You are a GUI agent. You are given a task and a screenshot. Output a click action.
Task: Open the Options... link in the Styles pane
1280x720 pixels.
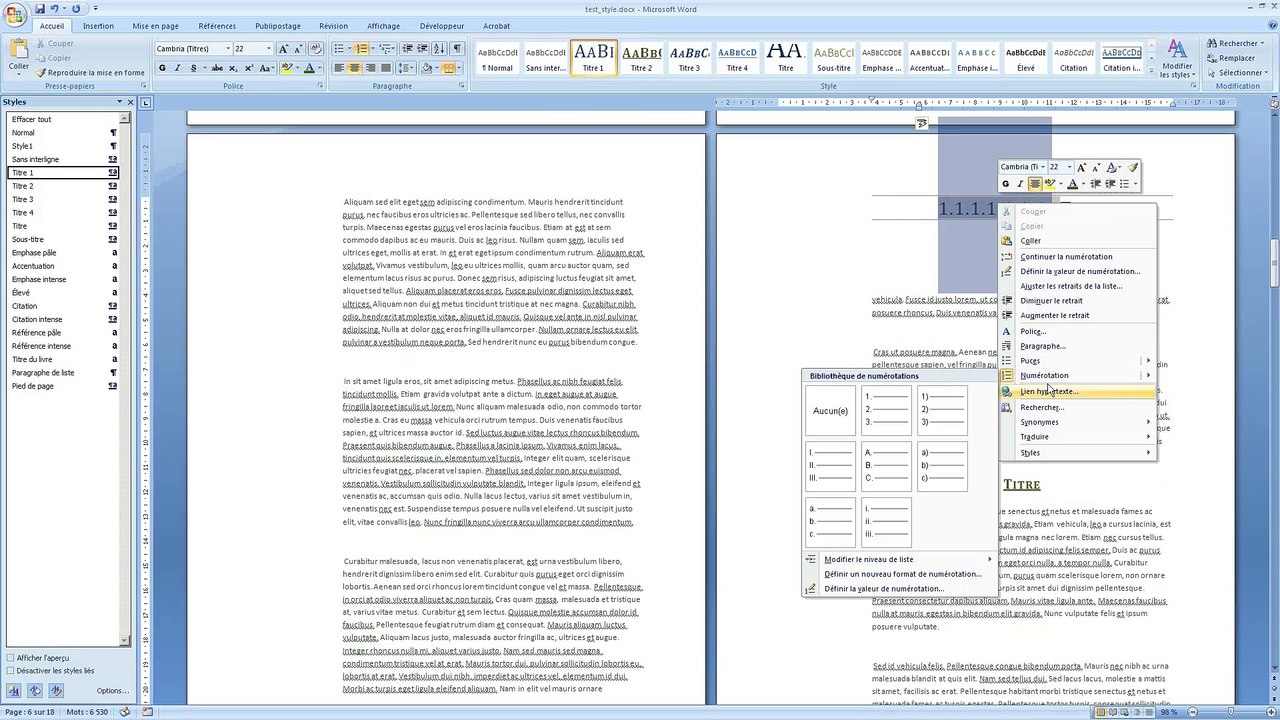pyautogui.click(x=112, y=691)
